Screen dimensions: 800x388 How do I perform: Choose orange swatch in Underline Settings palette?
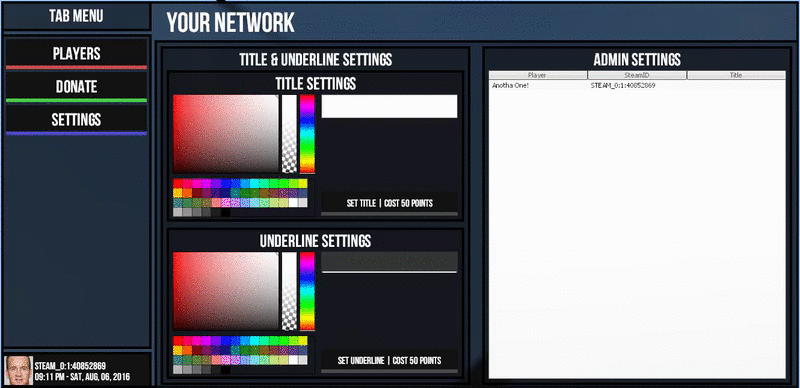(x=187, y=350)
